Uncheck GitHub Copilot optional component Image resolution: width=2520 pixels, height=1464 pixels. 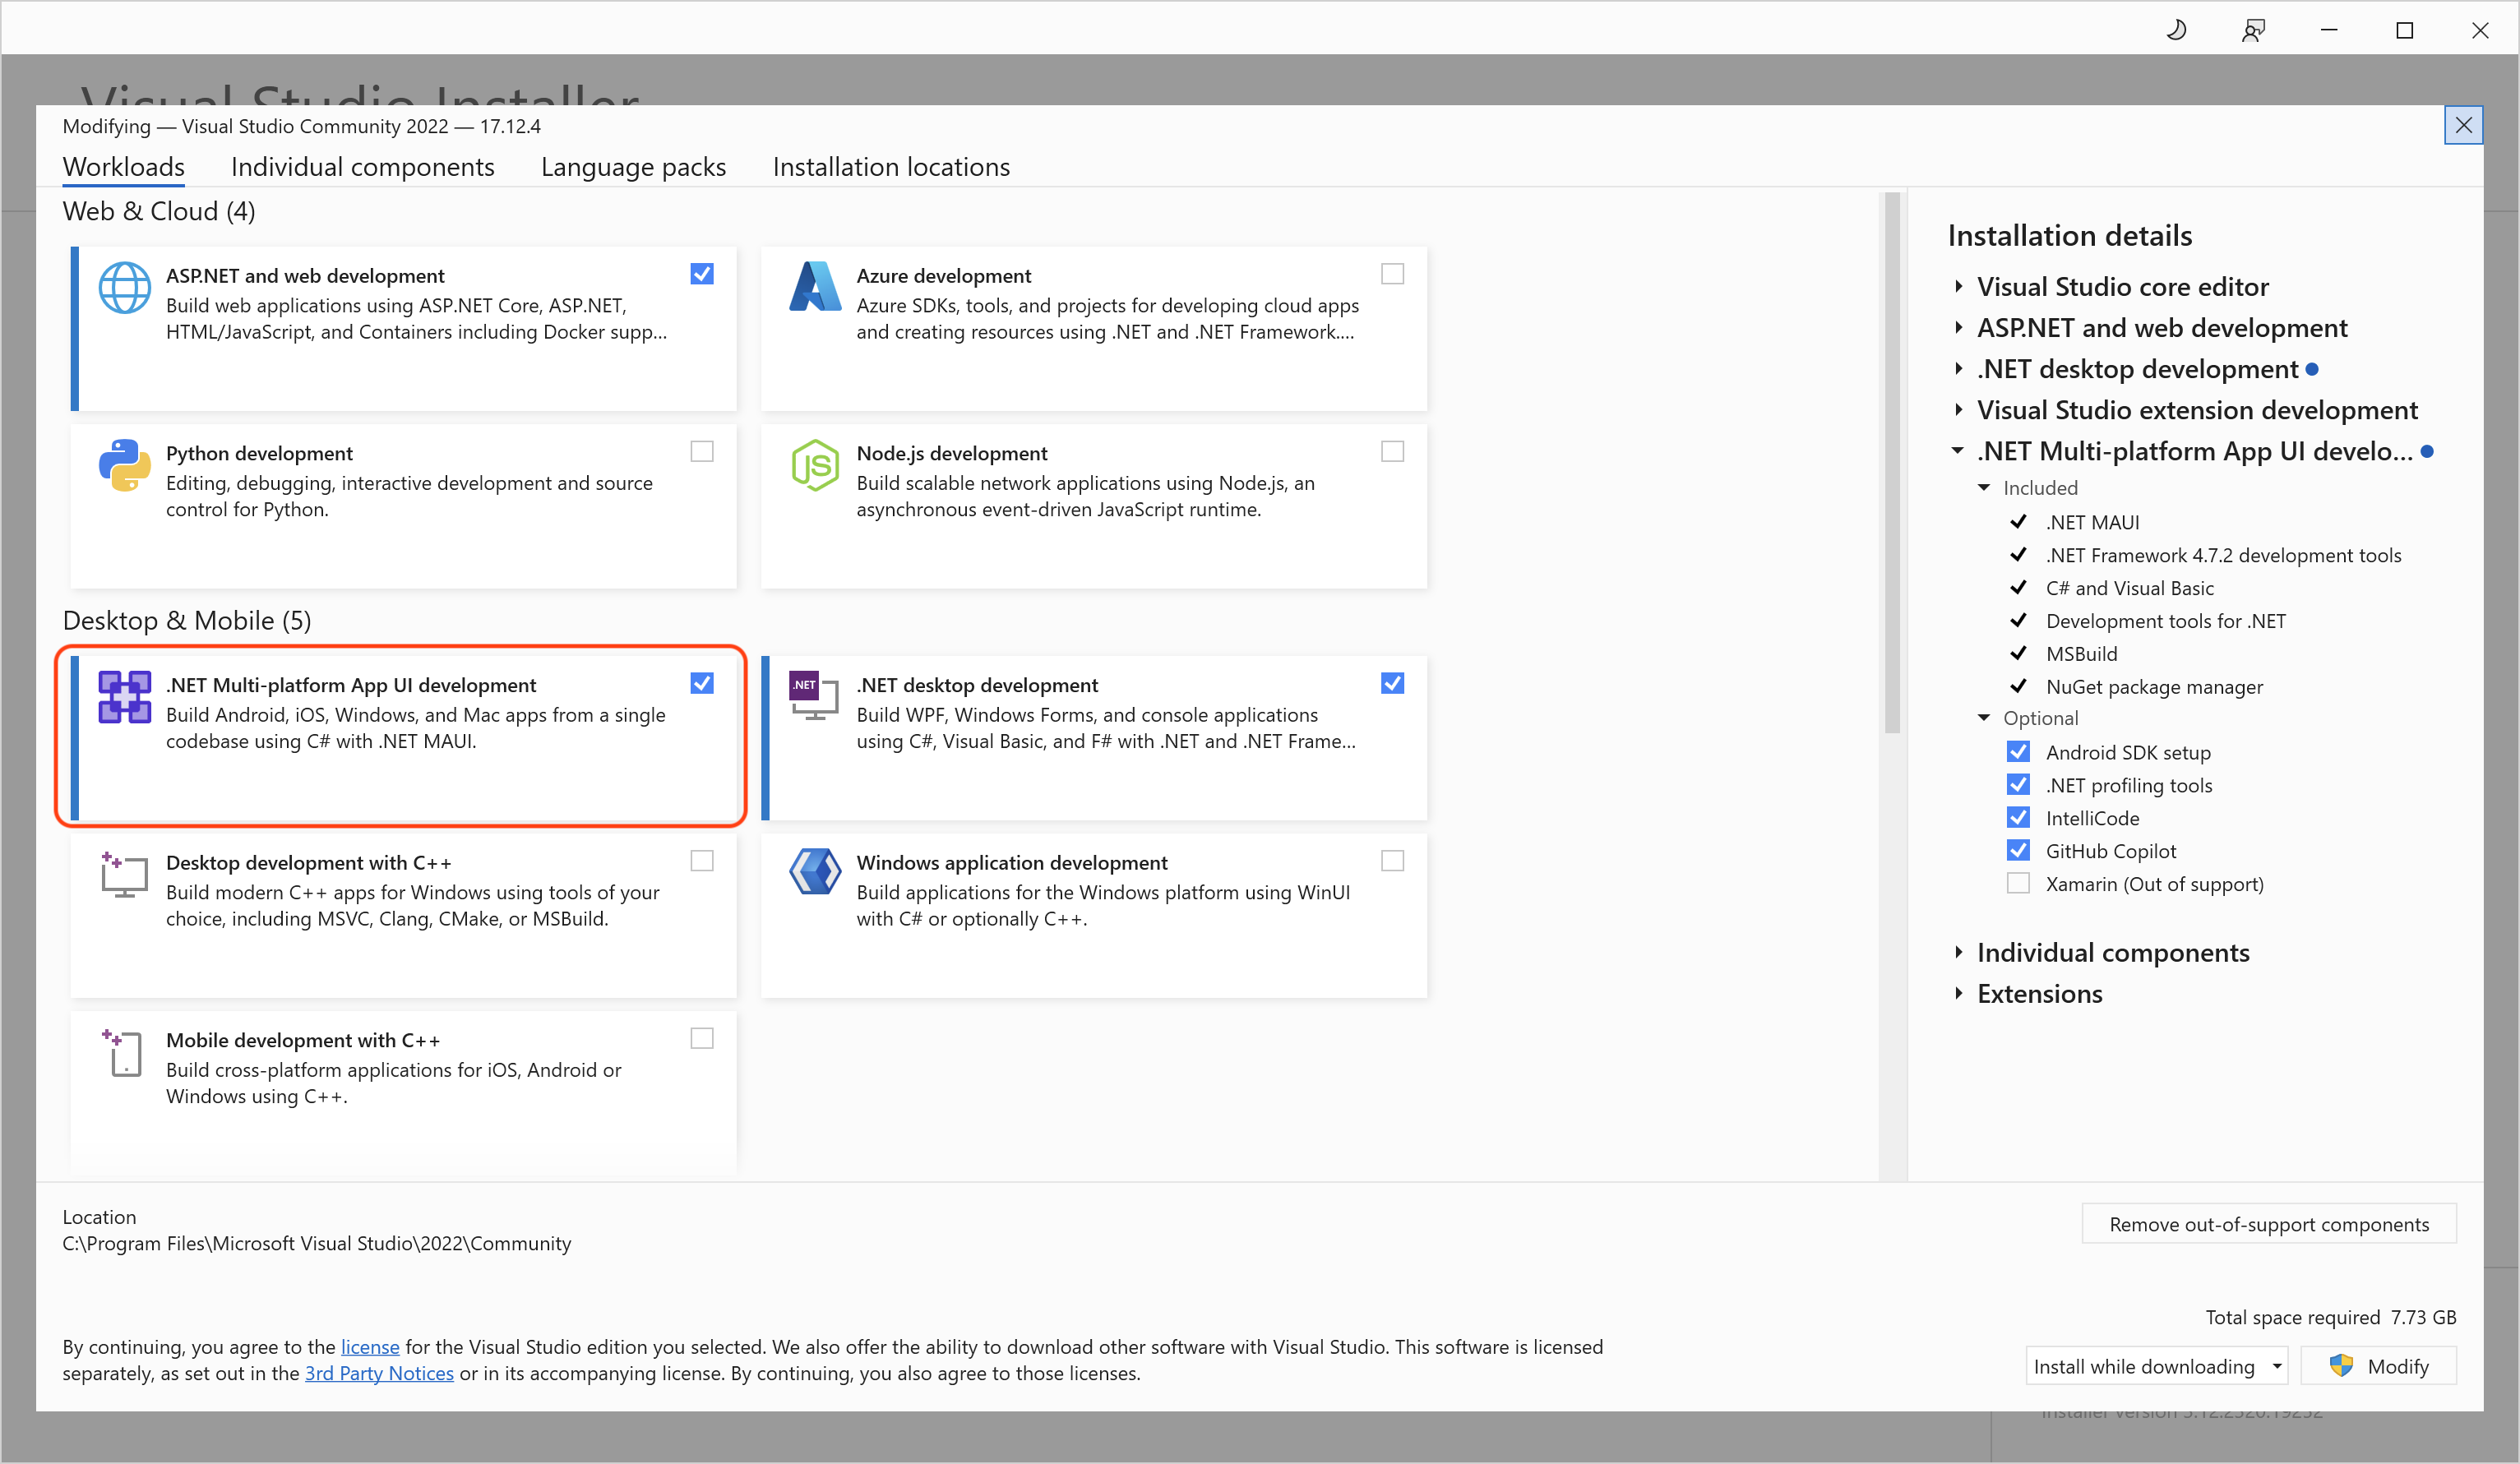(2018, 851)
